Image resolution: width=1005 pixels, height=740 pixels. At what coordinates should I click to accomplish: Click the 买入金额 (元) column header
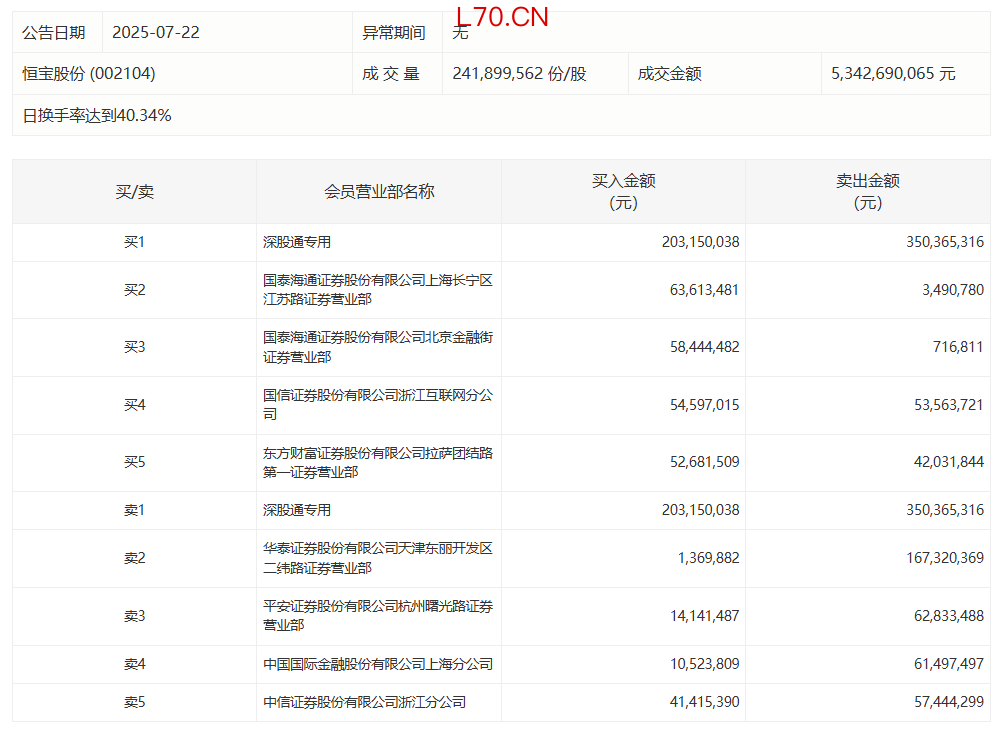pos(623,192)
